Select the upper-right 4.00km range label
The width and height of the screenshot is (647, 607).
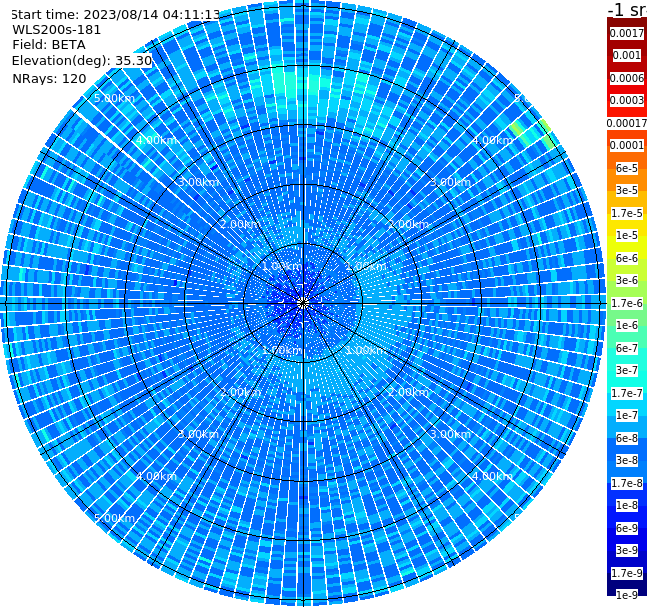click(x=492, y=140)
